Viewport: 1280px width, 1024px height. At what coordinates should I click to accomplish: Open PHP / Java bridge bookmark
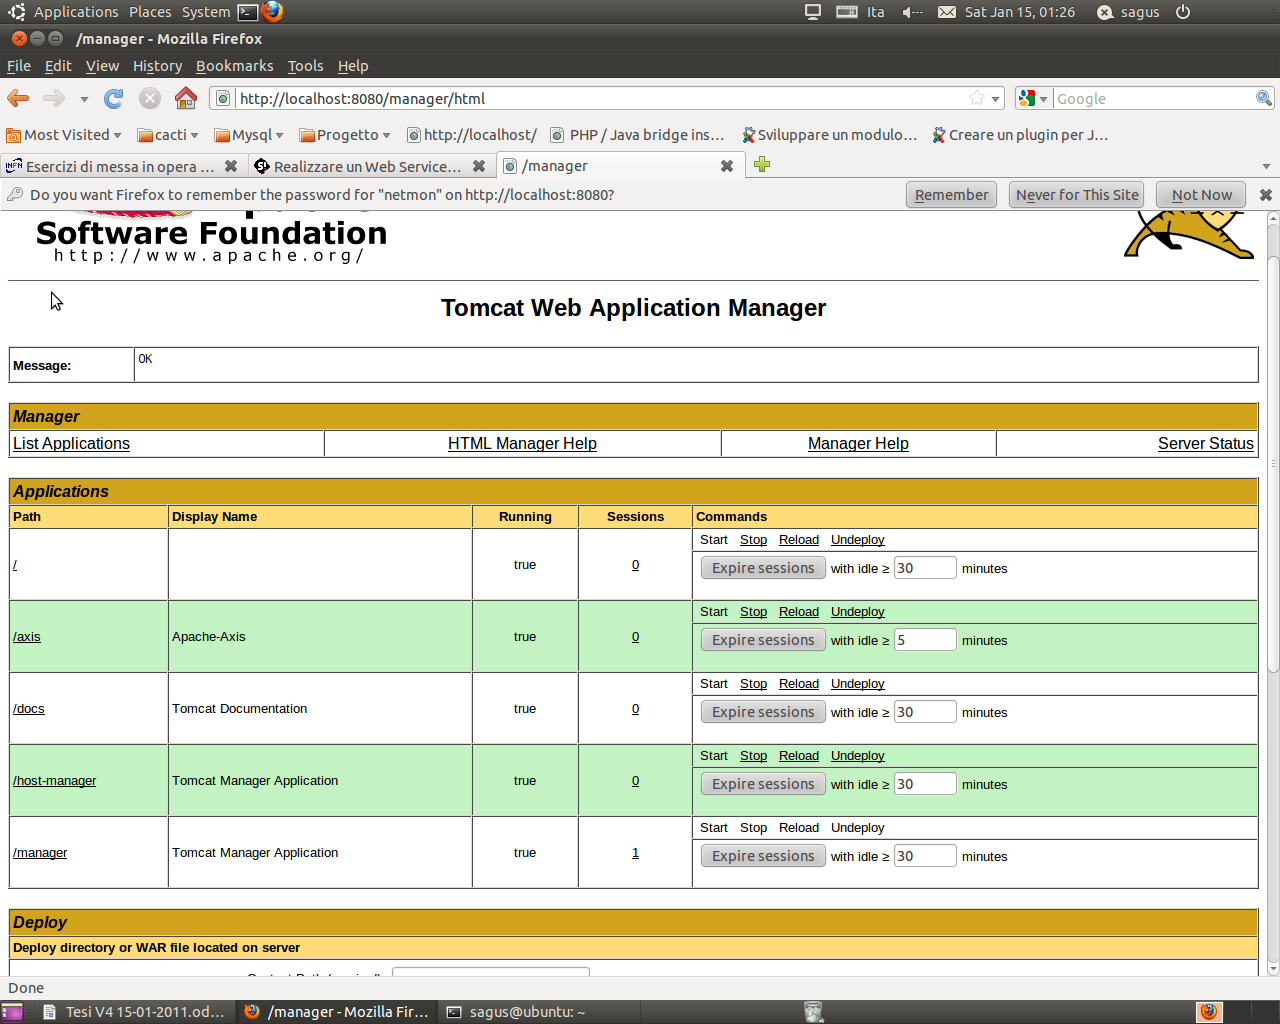coord(638,135)
